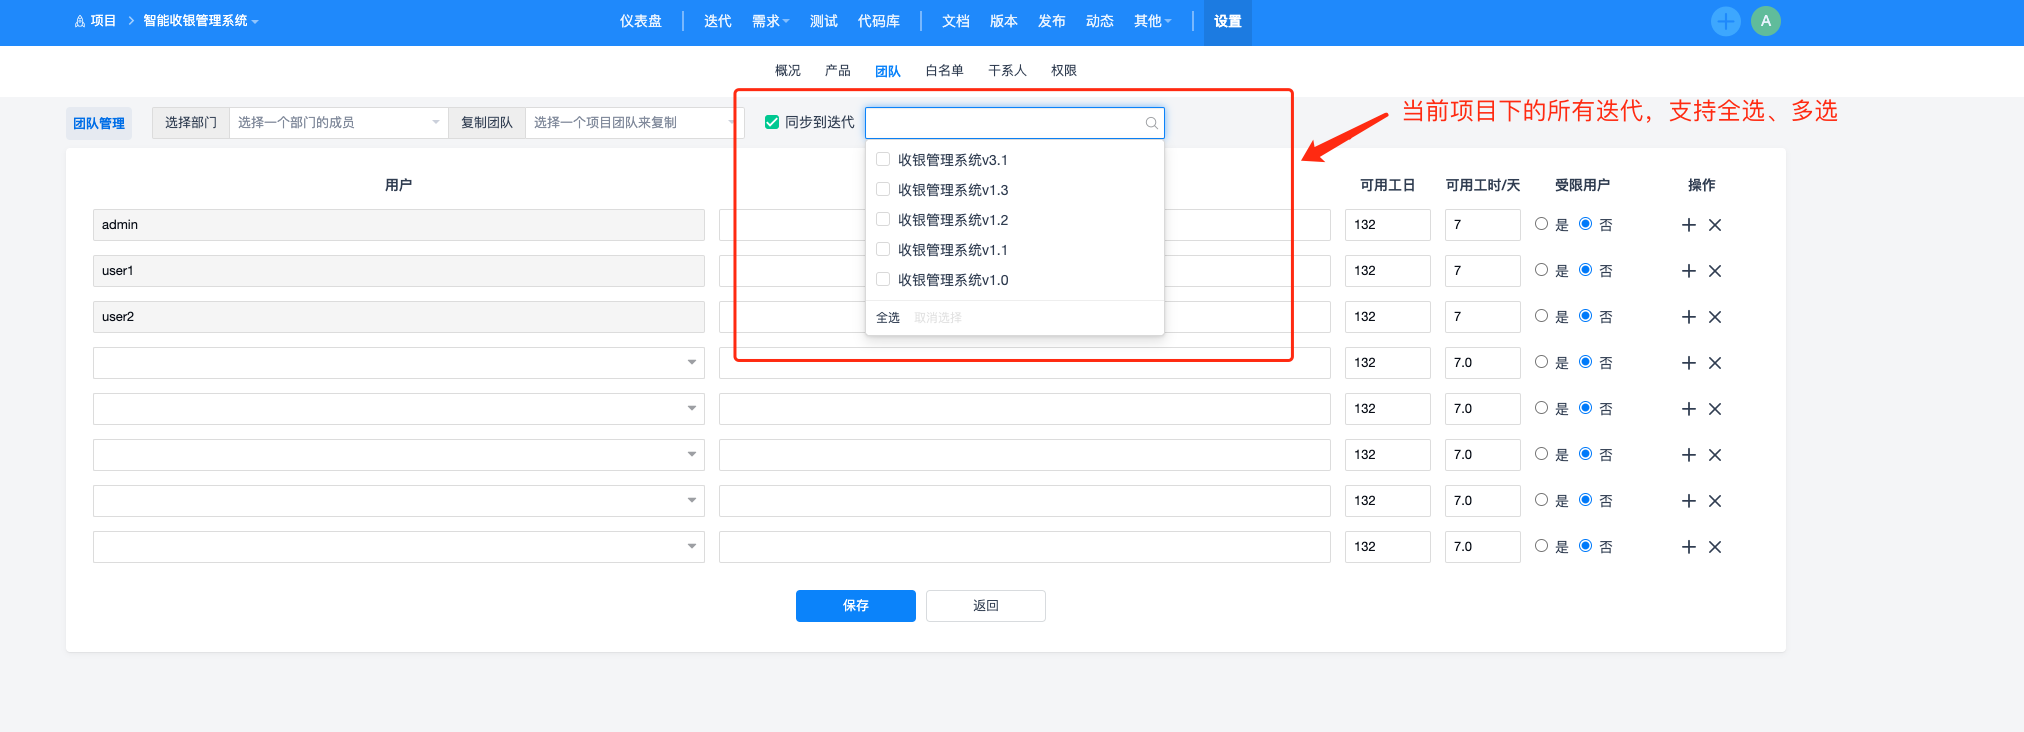
Task: Click the search icon in iteration selector
Action: (1151, 123)
